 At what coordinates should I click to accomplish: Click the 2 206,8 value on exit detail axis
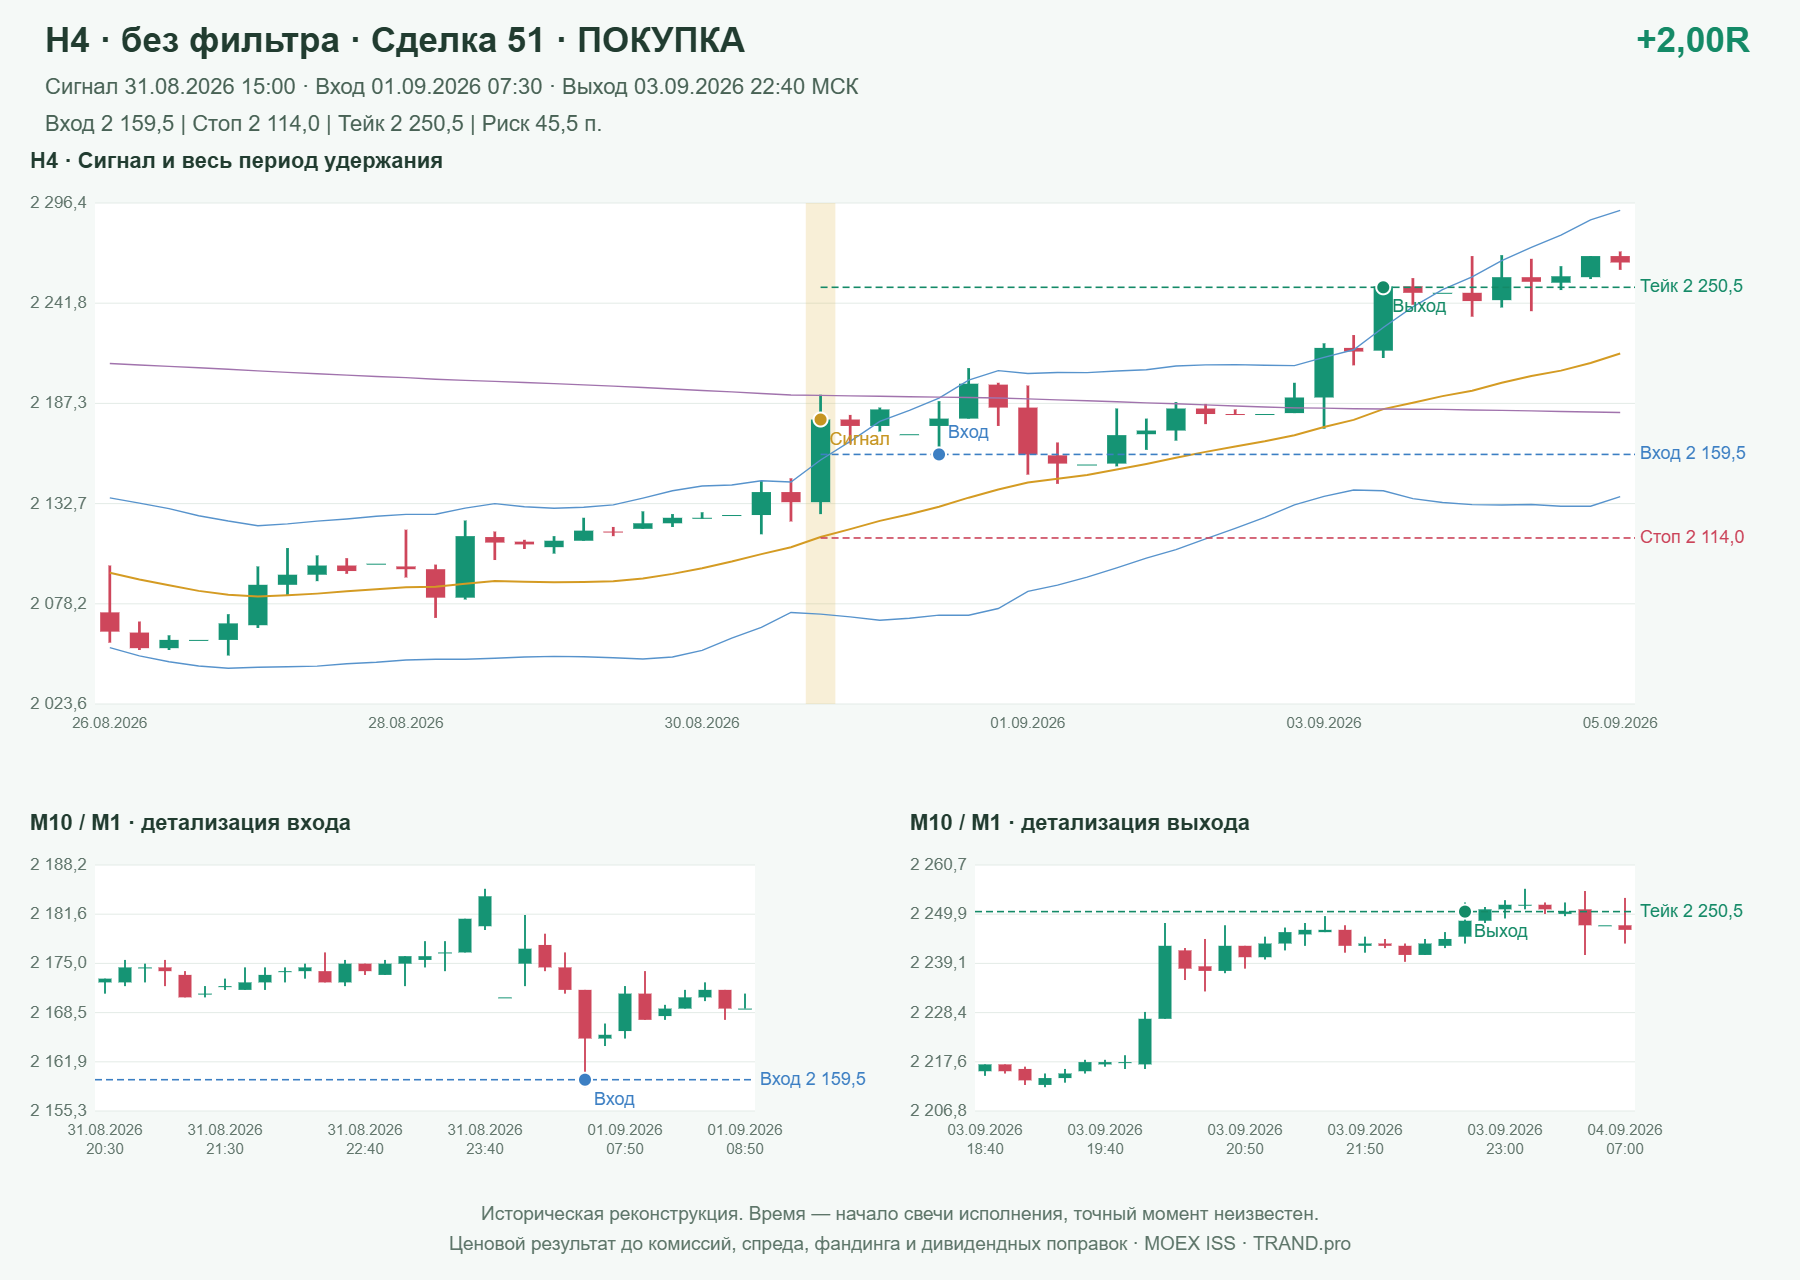(938, 1110)
